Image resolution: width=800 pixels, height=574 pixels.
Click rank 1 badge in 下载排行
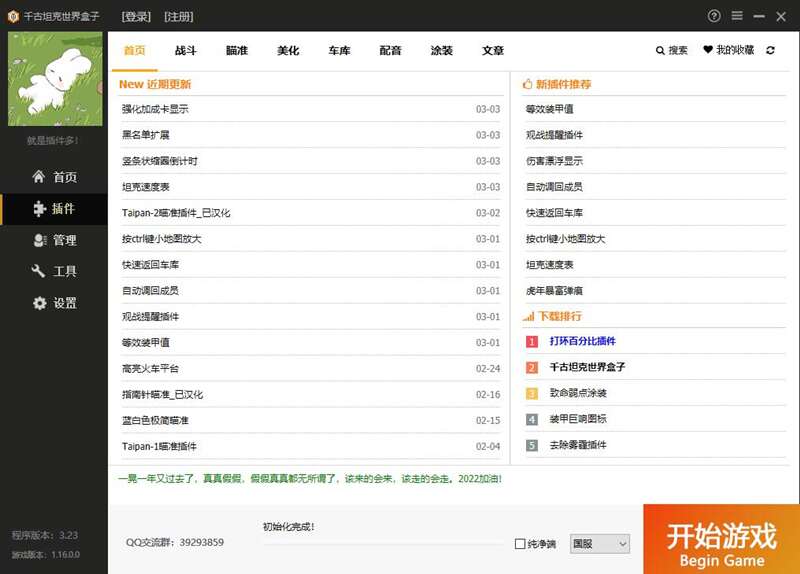coord(532,341)
